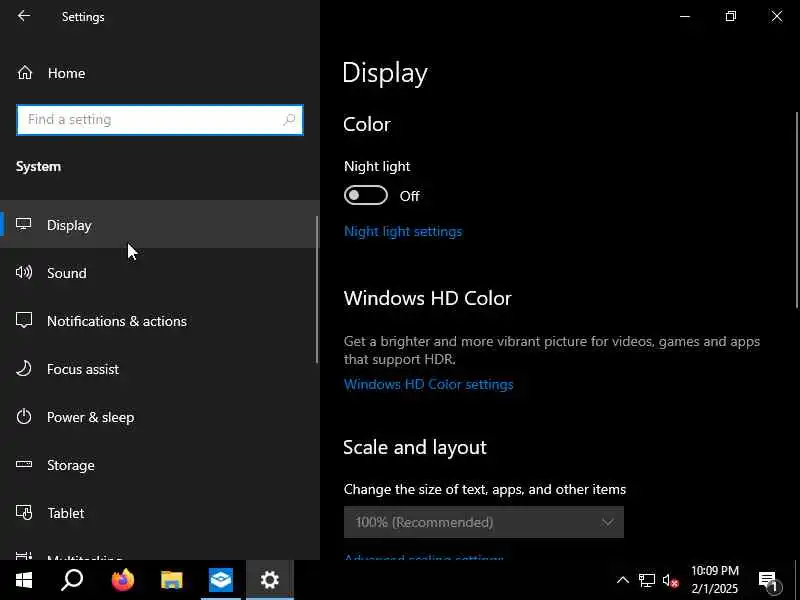The height and width of the screenshot is (600, 800).
Task: Click the Focus assist moon icon
Action: 23,368
